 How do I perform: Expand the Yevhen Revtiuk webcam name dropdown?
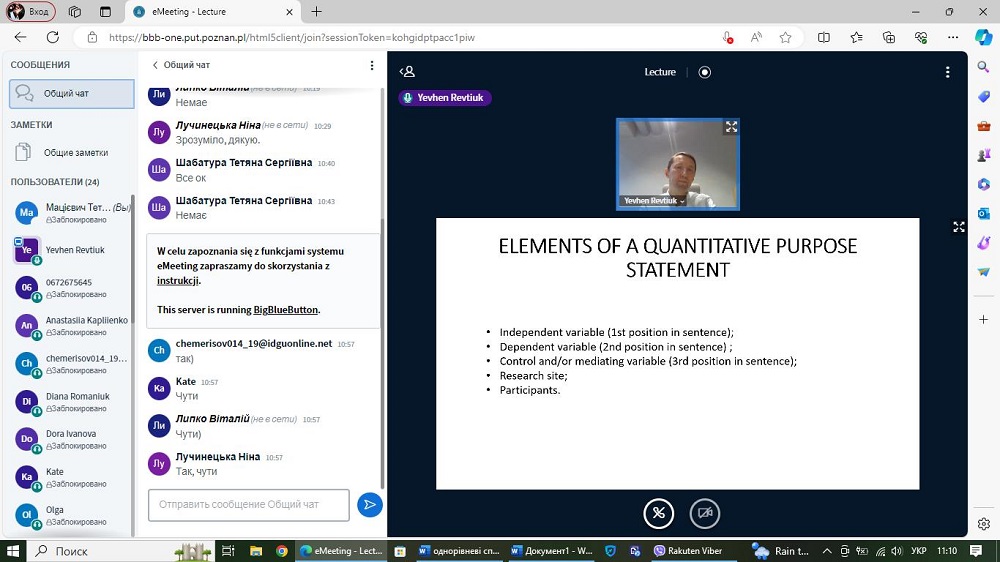coord(682,201)
